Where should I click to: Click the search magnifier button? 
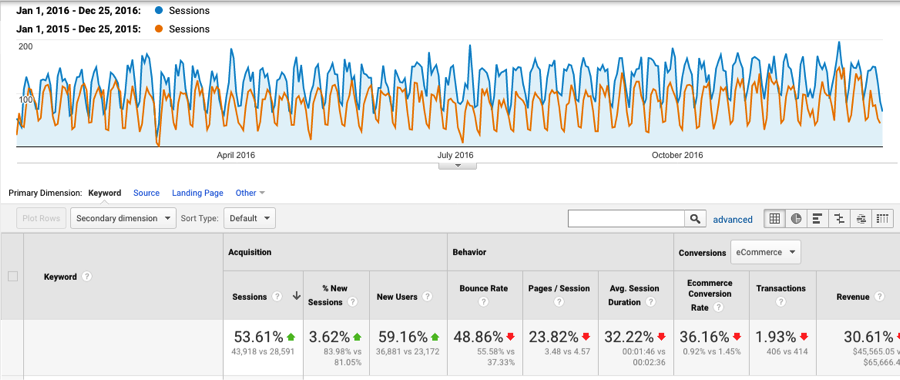[x=695, y=219]
